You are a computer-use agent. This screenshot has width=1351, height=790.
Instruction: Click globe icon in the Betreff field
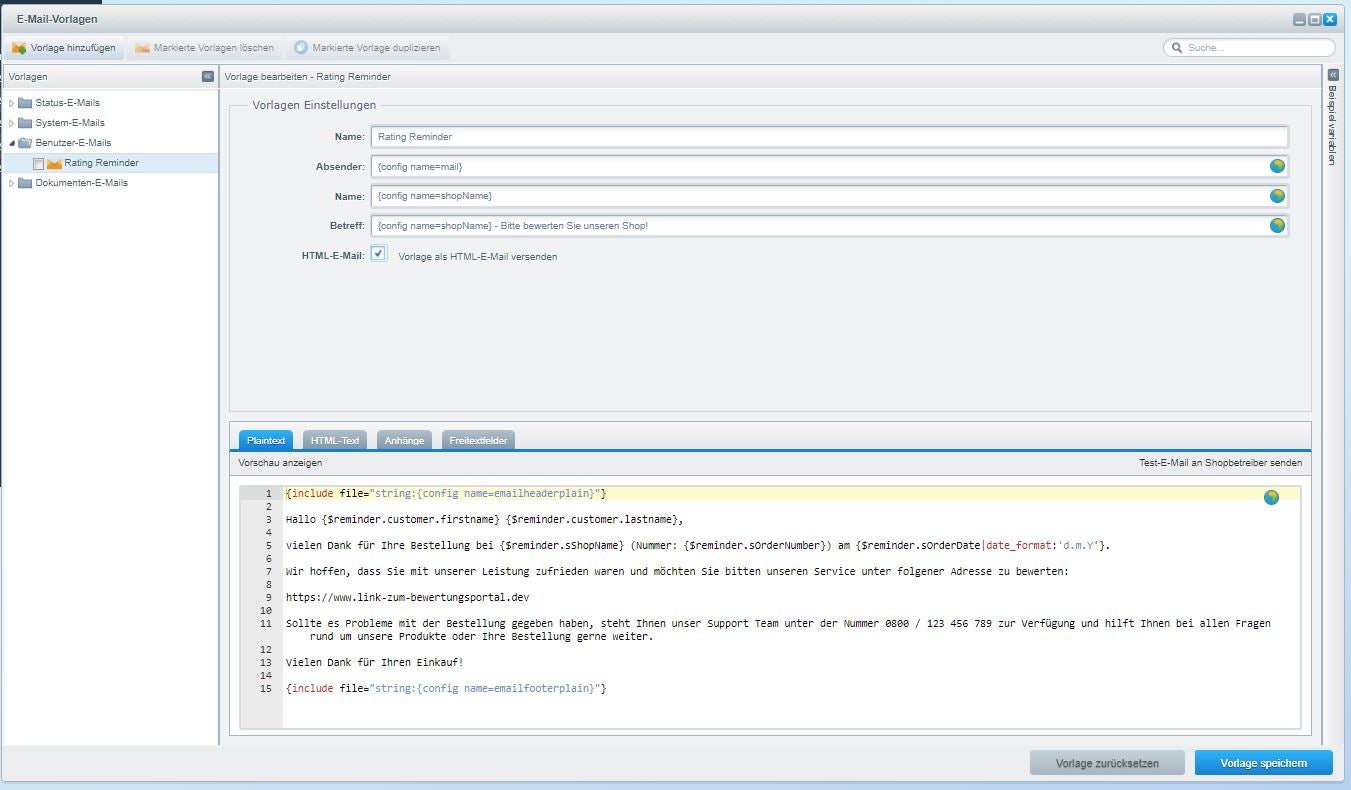1277,226
